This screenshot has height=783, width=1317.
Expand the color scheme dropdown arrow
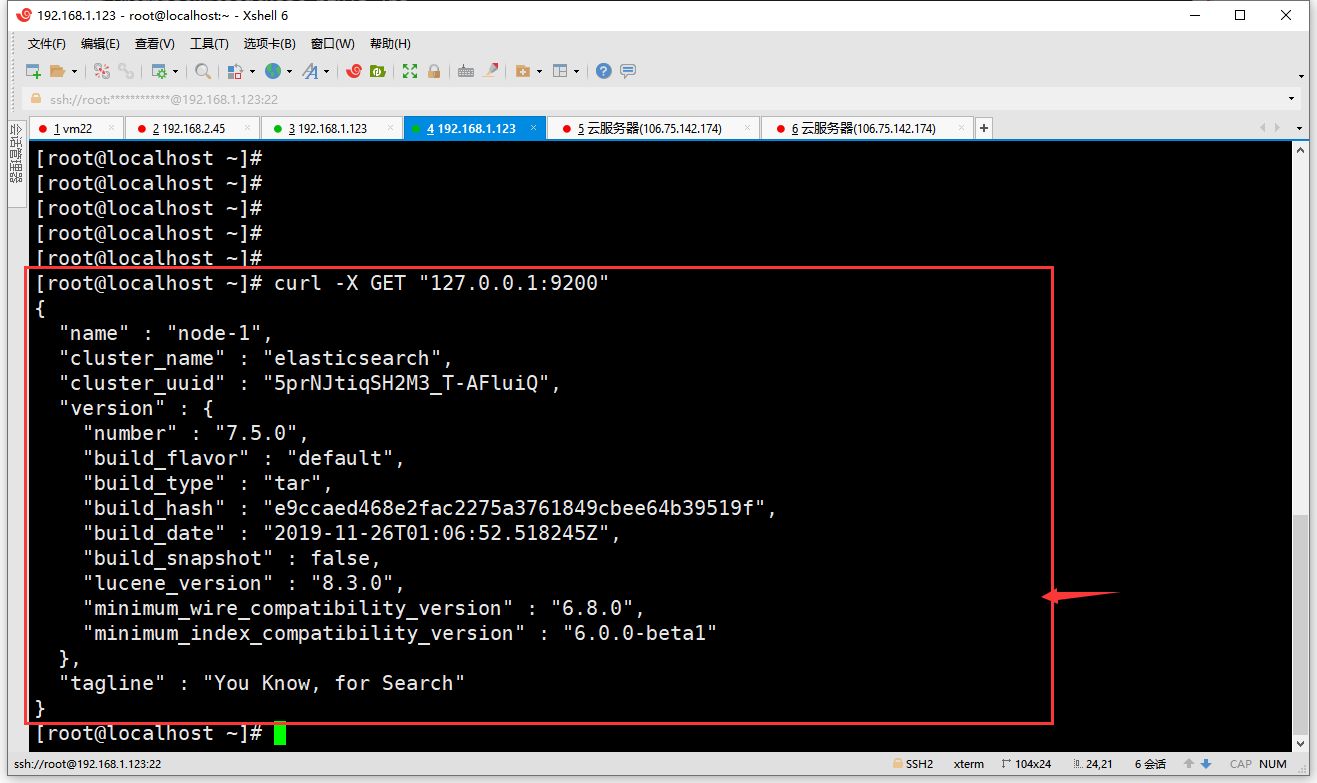(252, 71)
